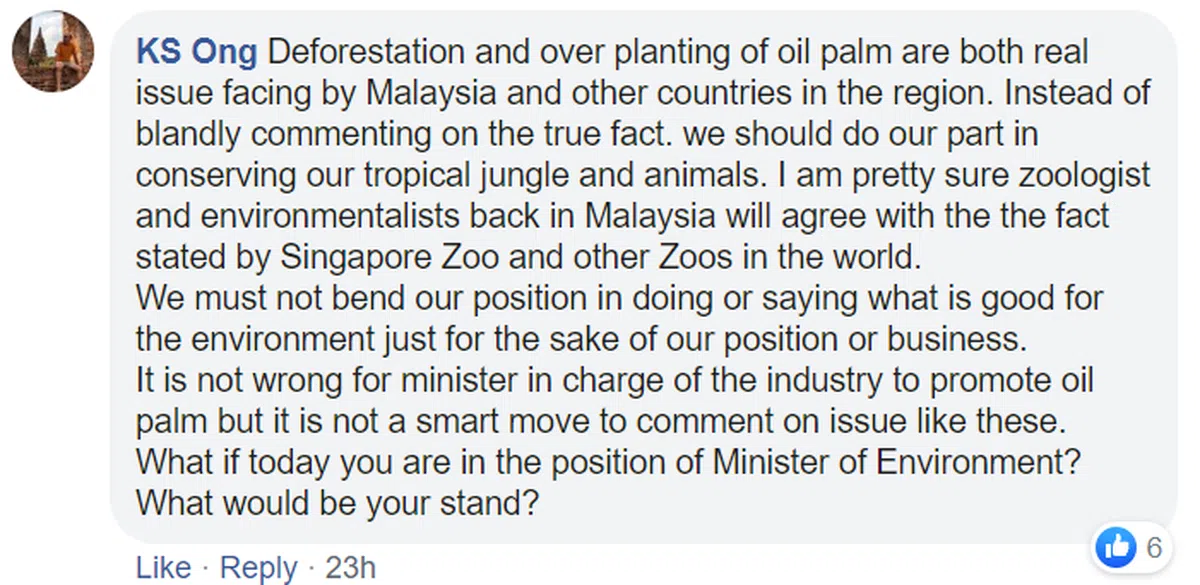Image resolution: width=1200 pixels, height=585 pixels.
Task: Click the phrase "smart move" in the comment
Action: coord(492,420)
